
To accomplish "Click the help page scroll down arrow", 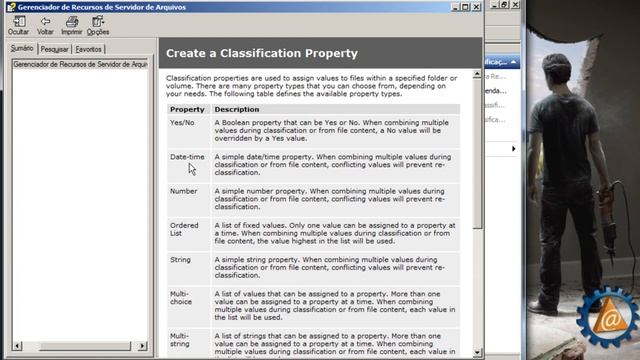I will (x=477, y=352).
